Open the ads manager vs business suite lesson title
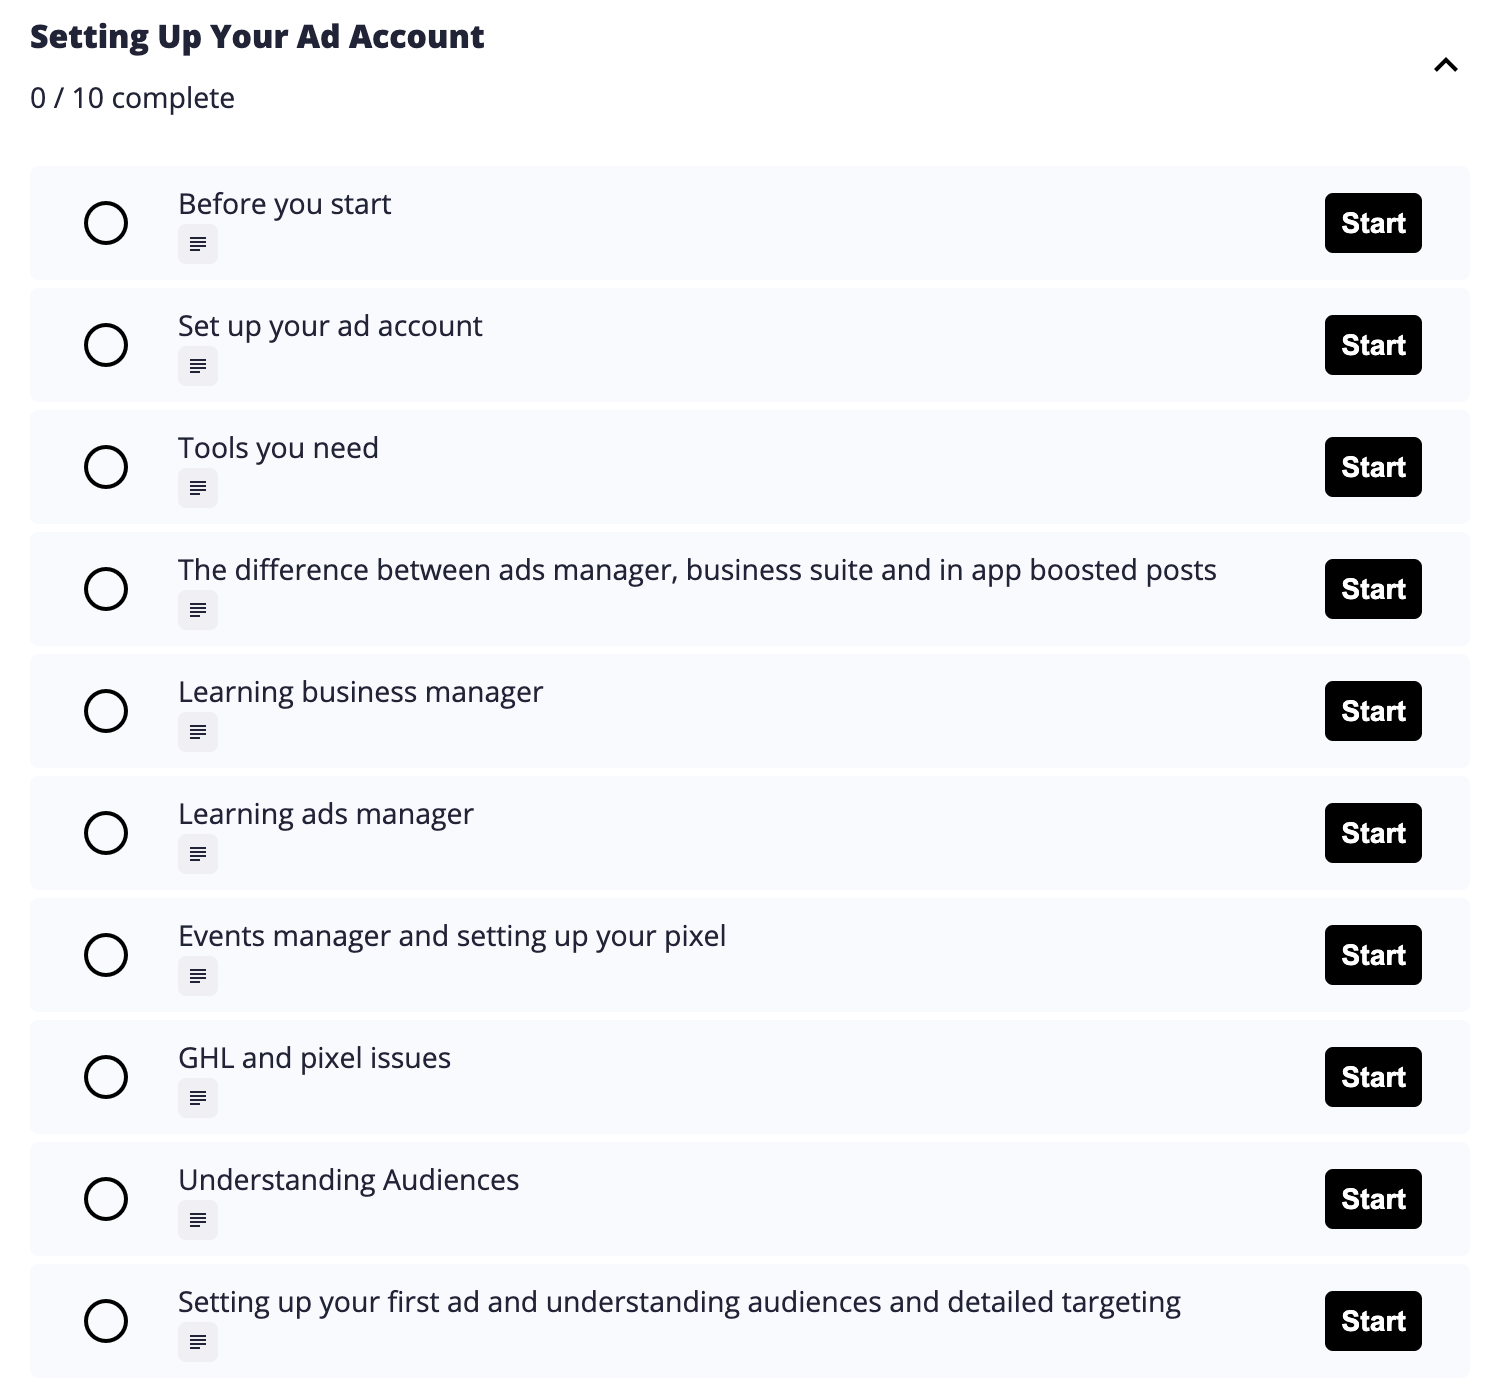 point(697,571)
